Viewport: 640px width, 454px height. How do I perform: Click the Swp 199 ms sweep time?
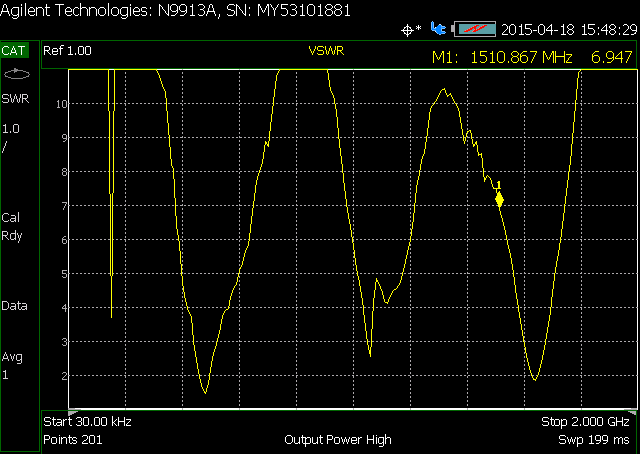tap(594, 440)
